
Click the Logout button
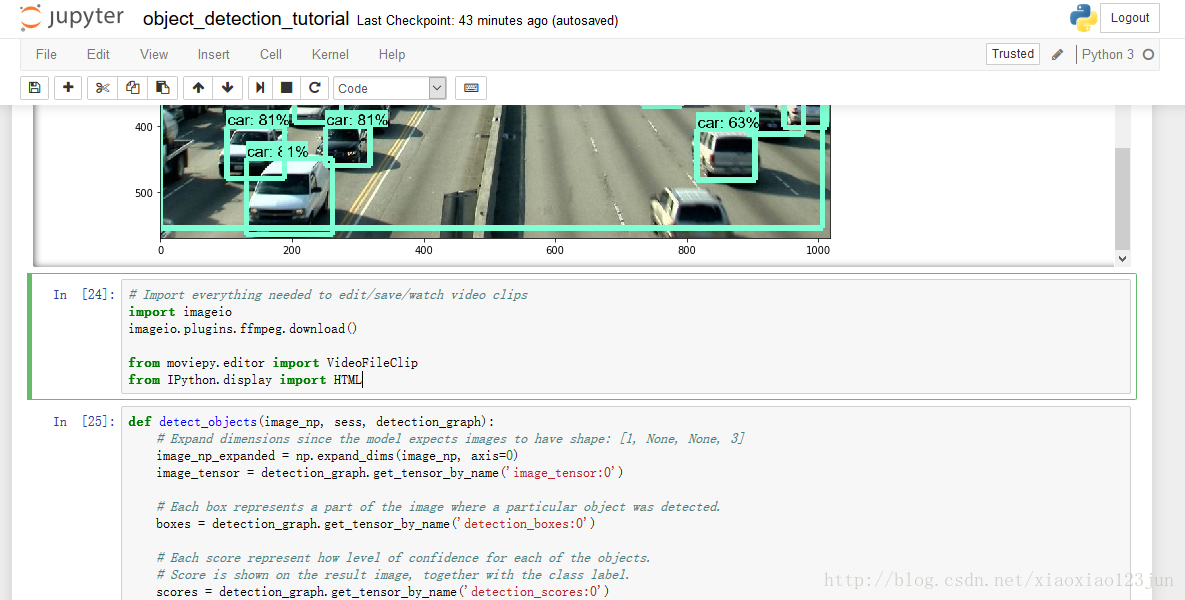1130,18
